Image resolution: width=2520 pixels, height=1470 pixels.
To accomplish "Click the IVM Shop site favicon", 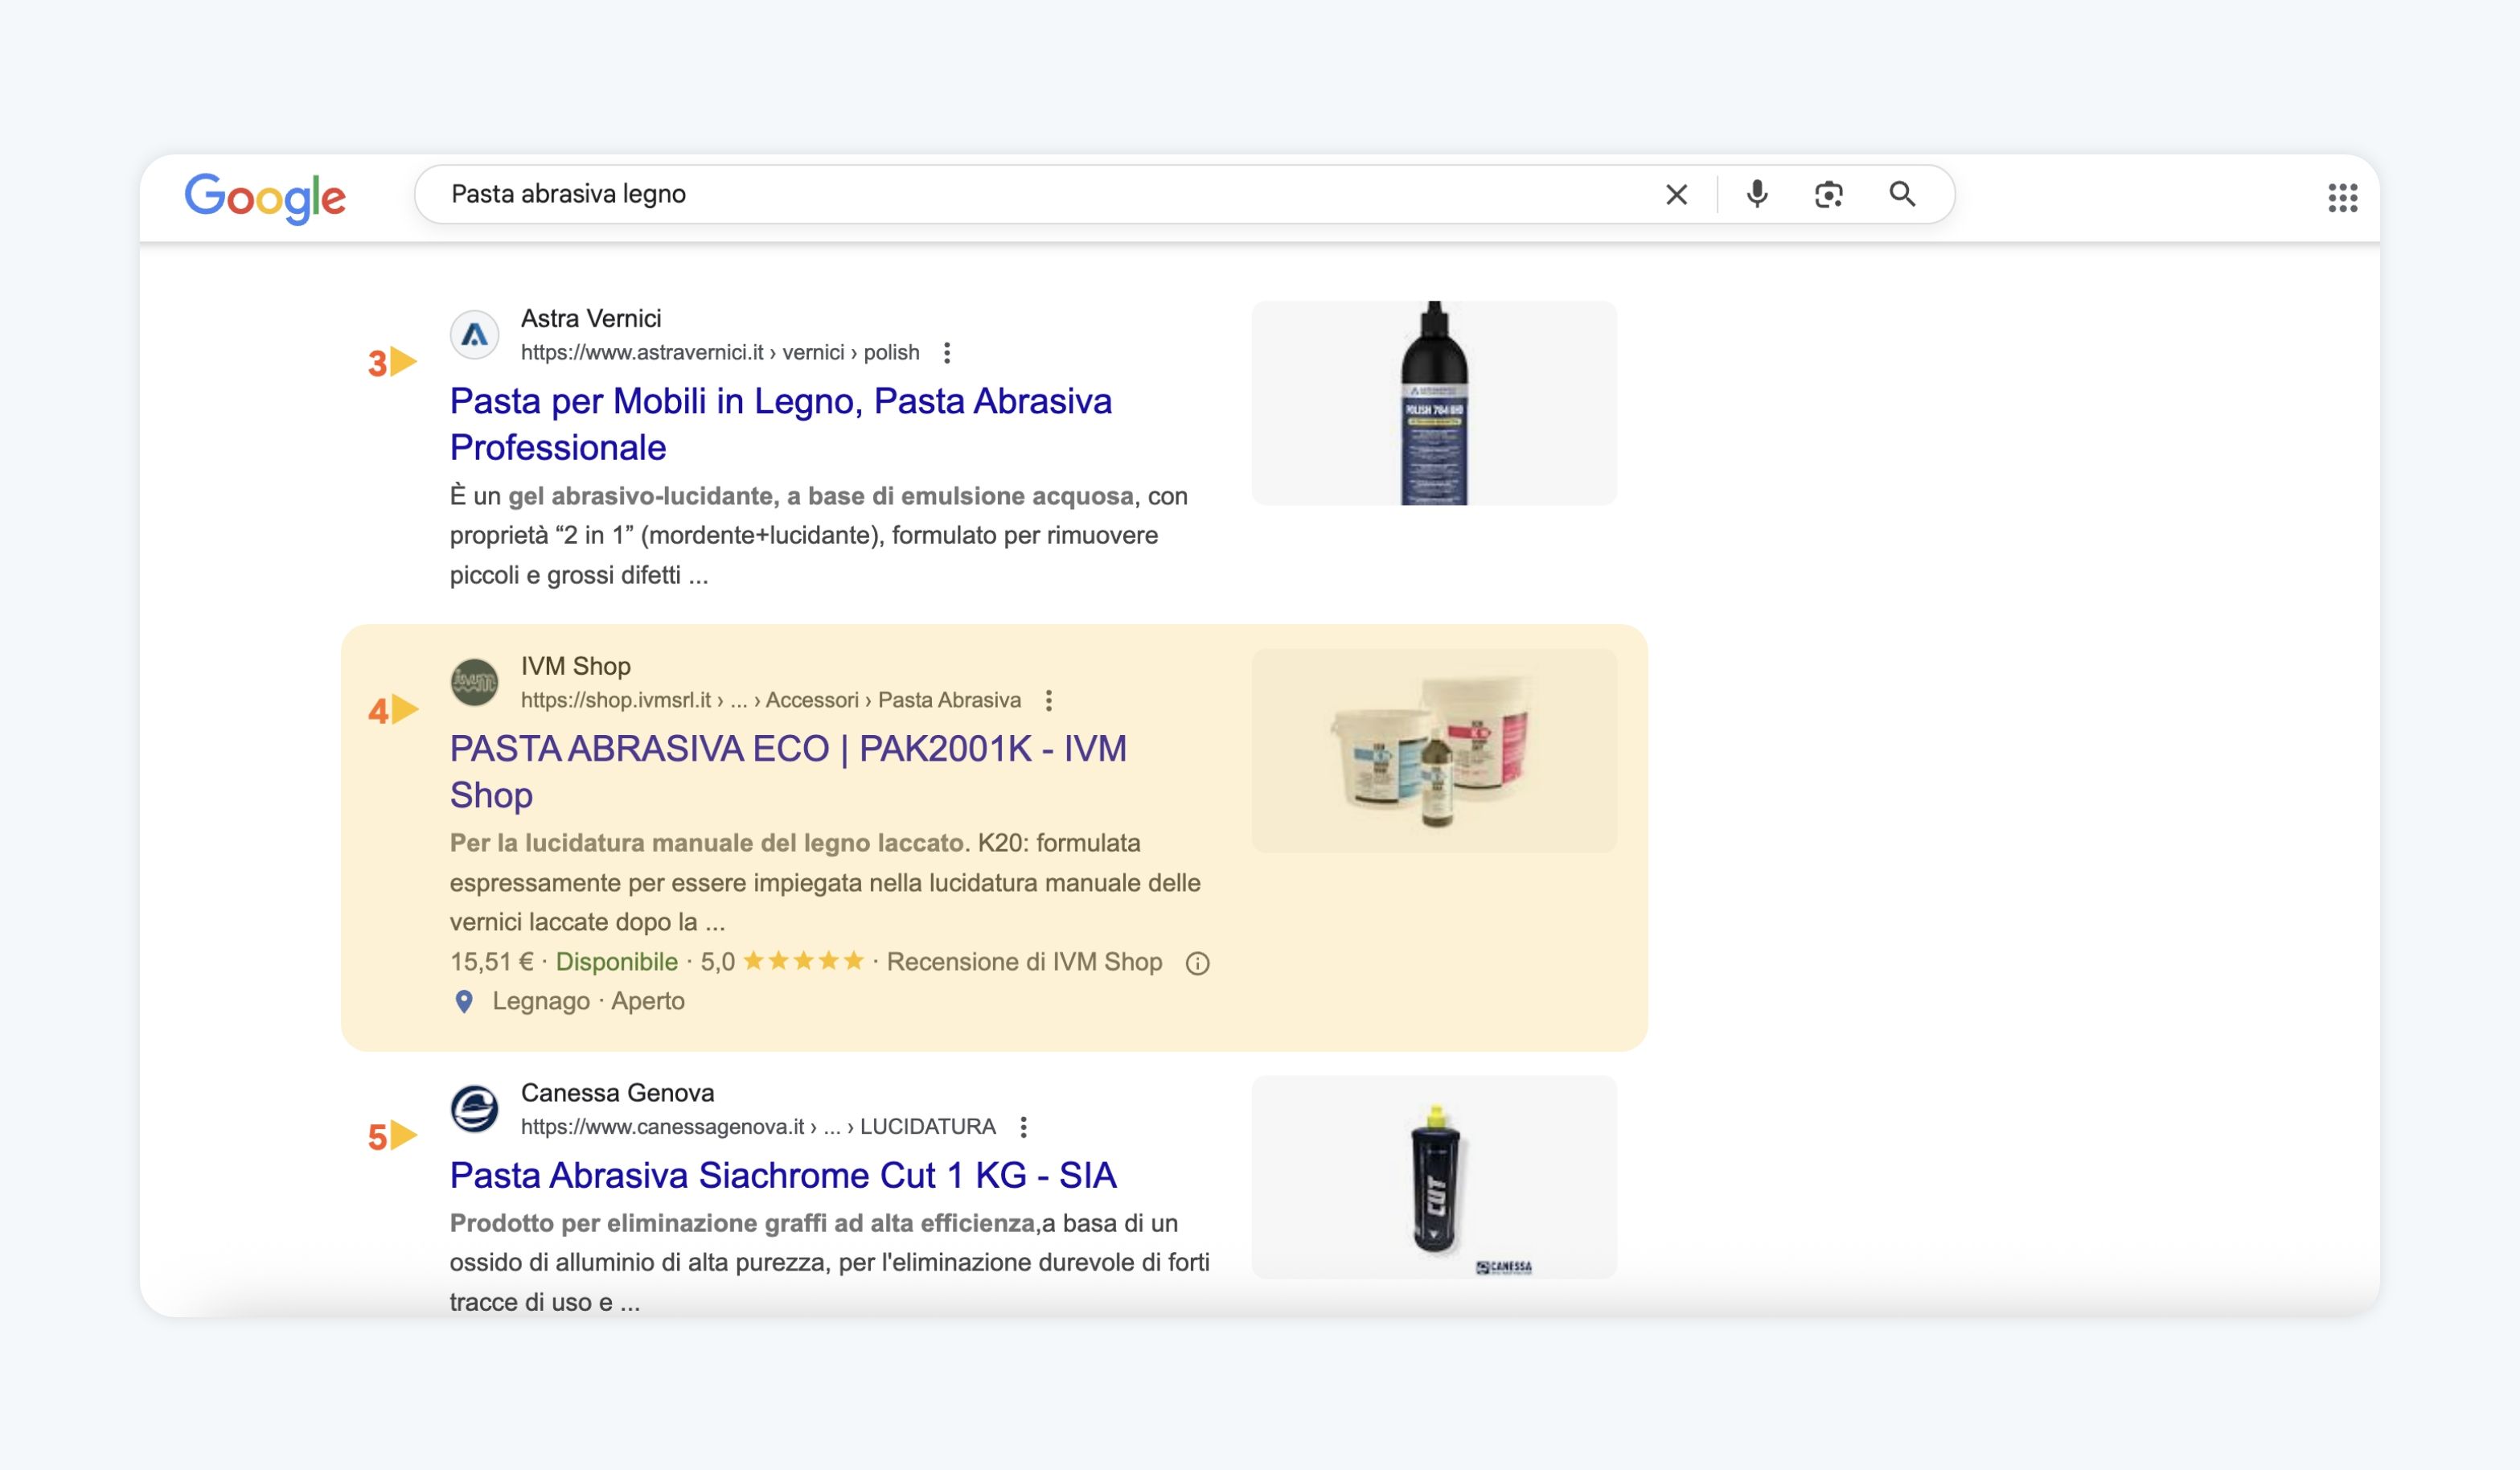I will pos(474,682).
